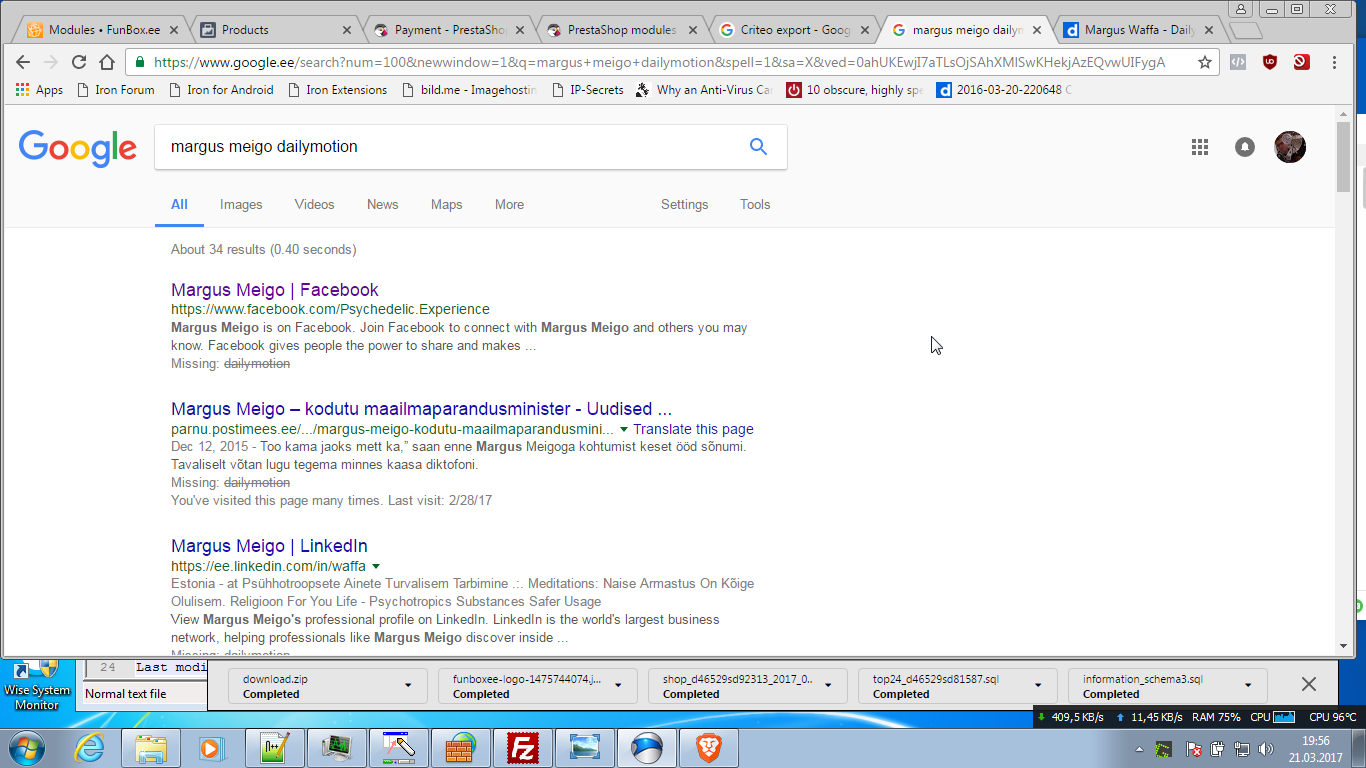Open the Images search results tab
This screenshot has width=1366, height=768.
(x=241, y=205)
